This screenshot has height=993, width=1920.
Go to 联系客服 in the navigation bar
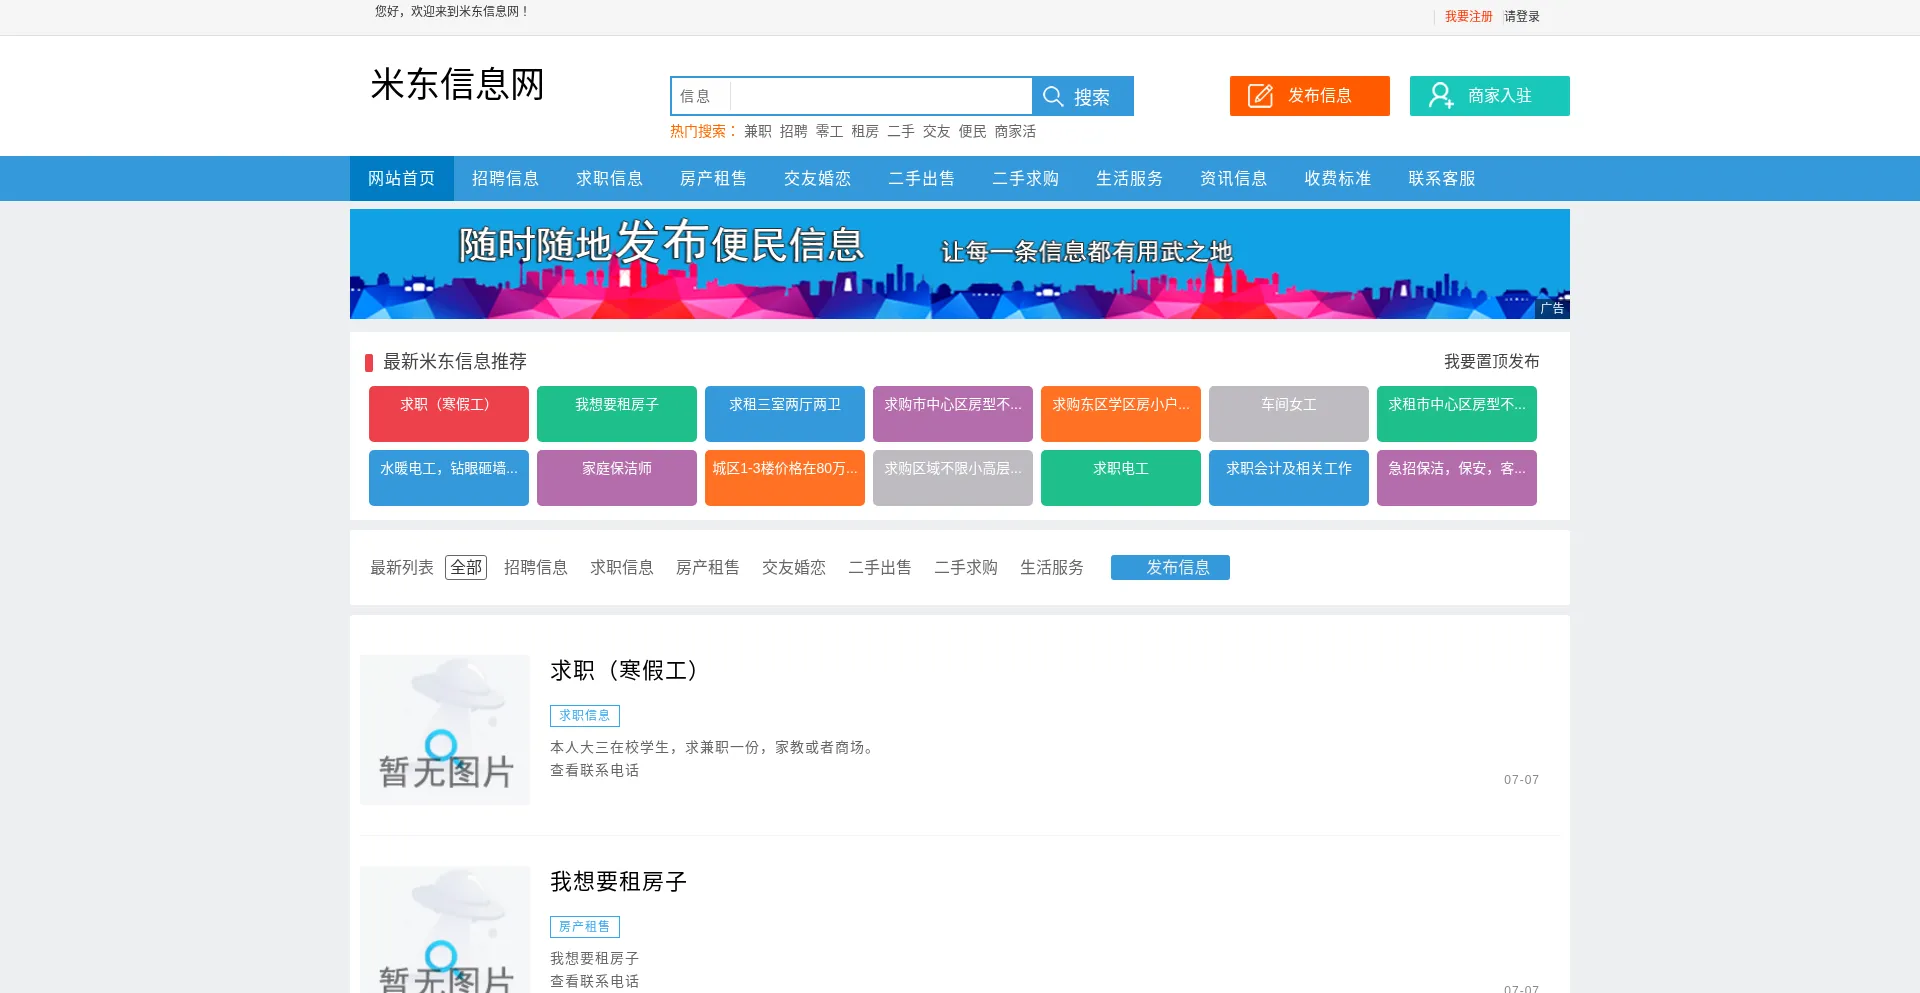[1442, 178]
